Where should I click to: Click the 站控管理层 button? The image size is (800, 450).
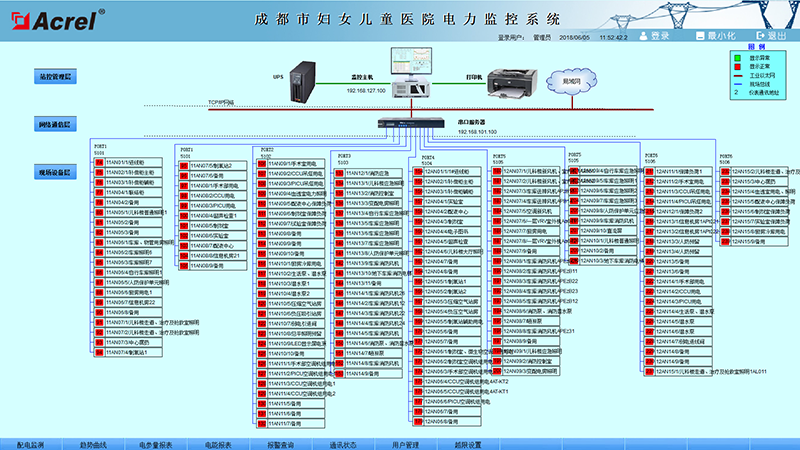tap(55, 77)
